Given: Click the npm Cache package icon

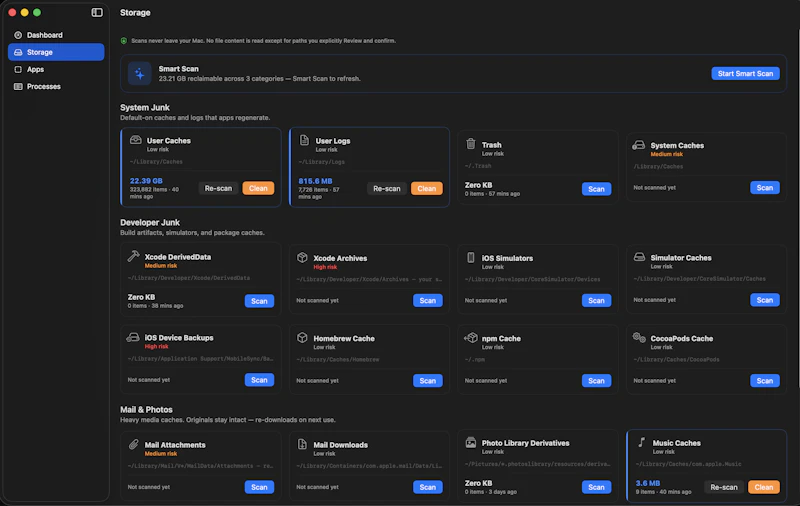Looking at the screenshot, I should (x=471, y=338).
